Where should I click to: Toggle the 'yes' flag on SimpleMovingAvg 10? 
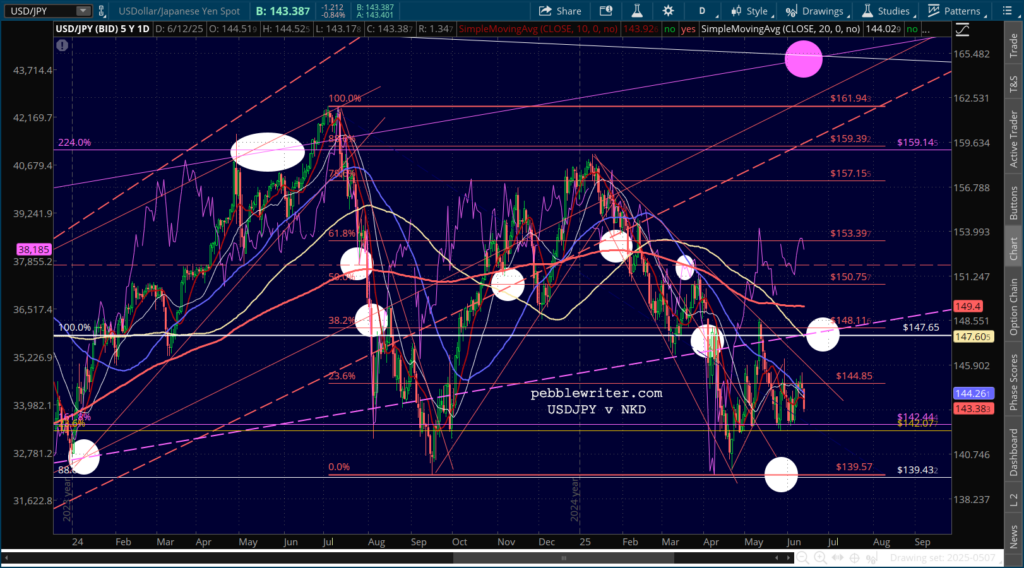point(688,29)
